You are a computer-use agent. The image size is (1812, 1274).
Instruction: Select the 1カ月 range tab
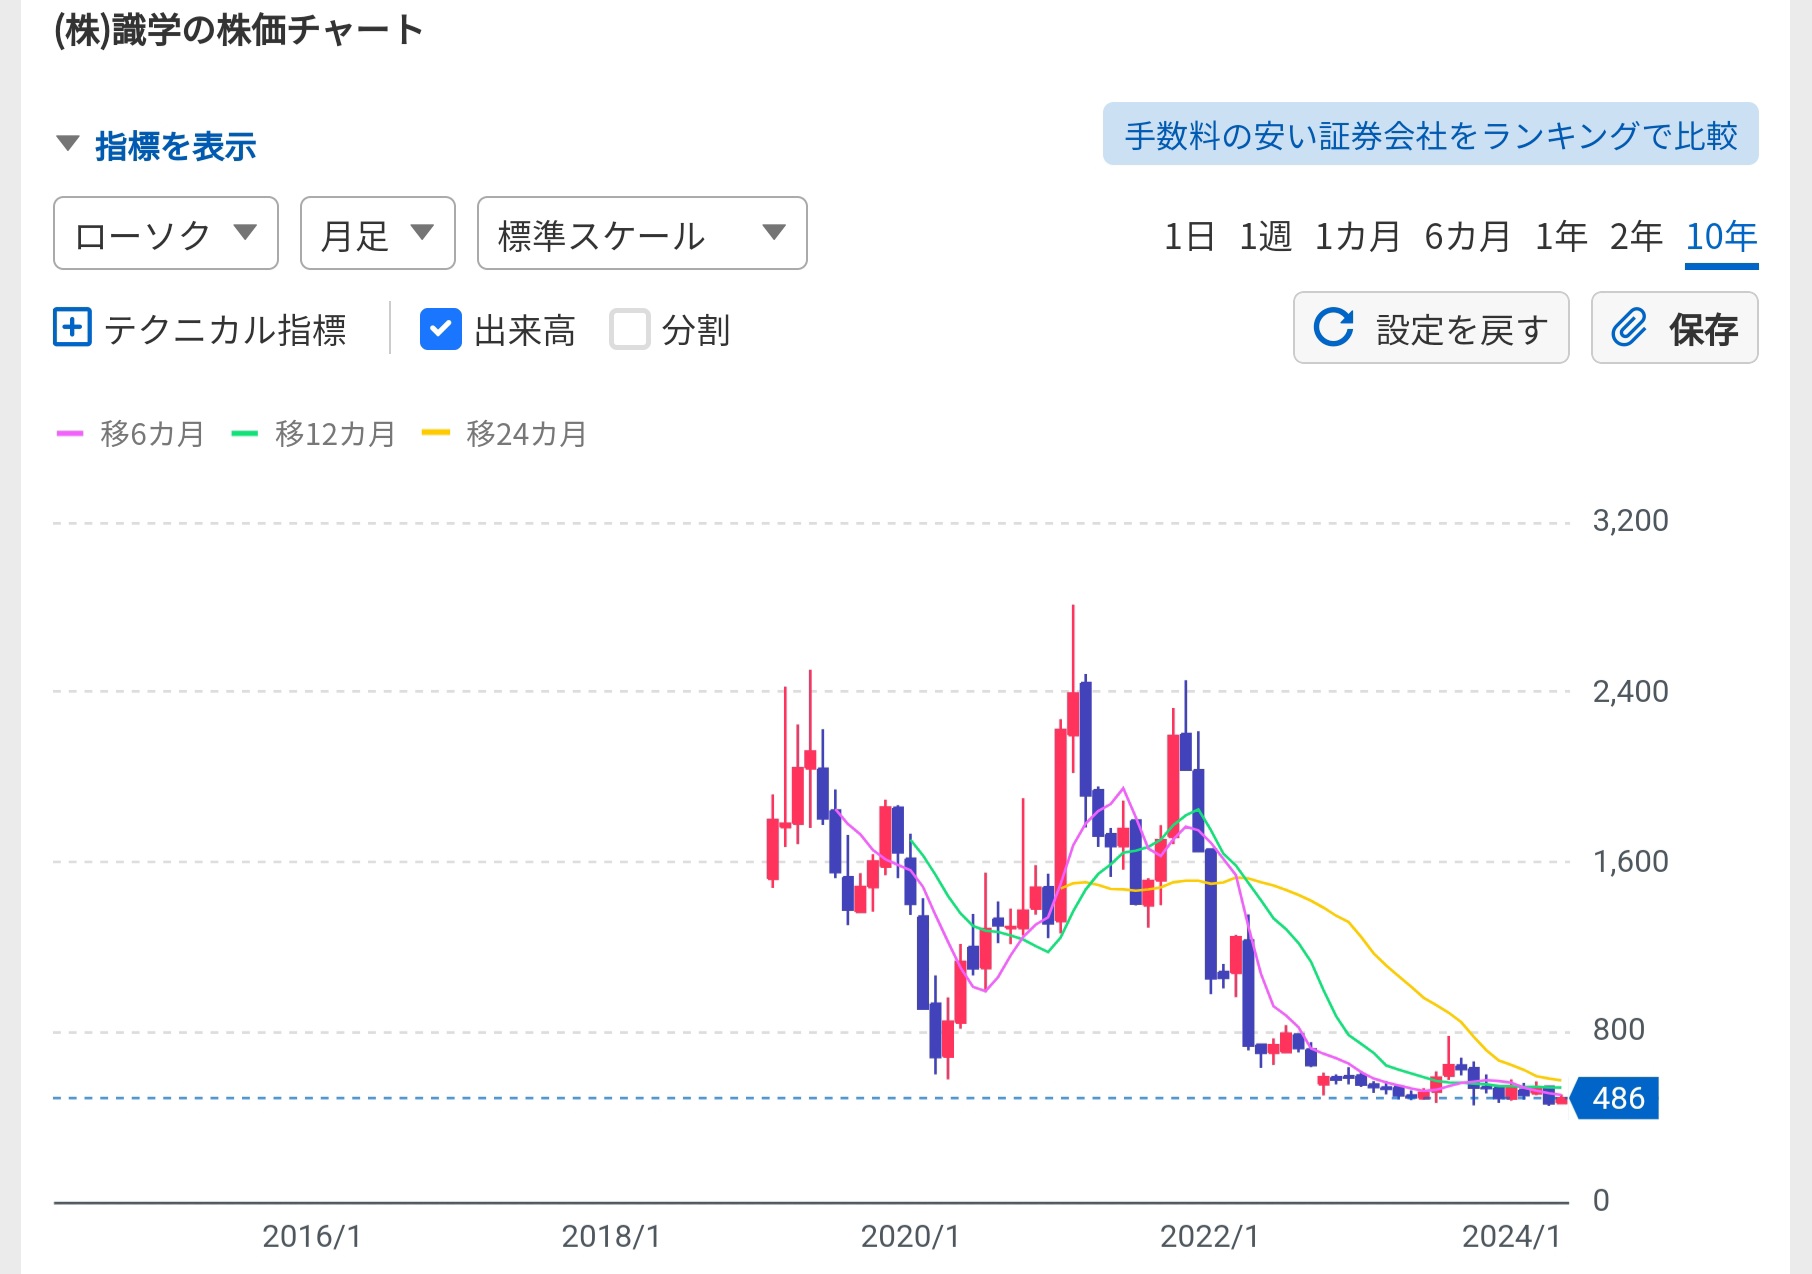point(1357,237)
